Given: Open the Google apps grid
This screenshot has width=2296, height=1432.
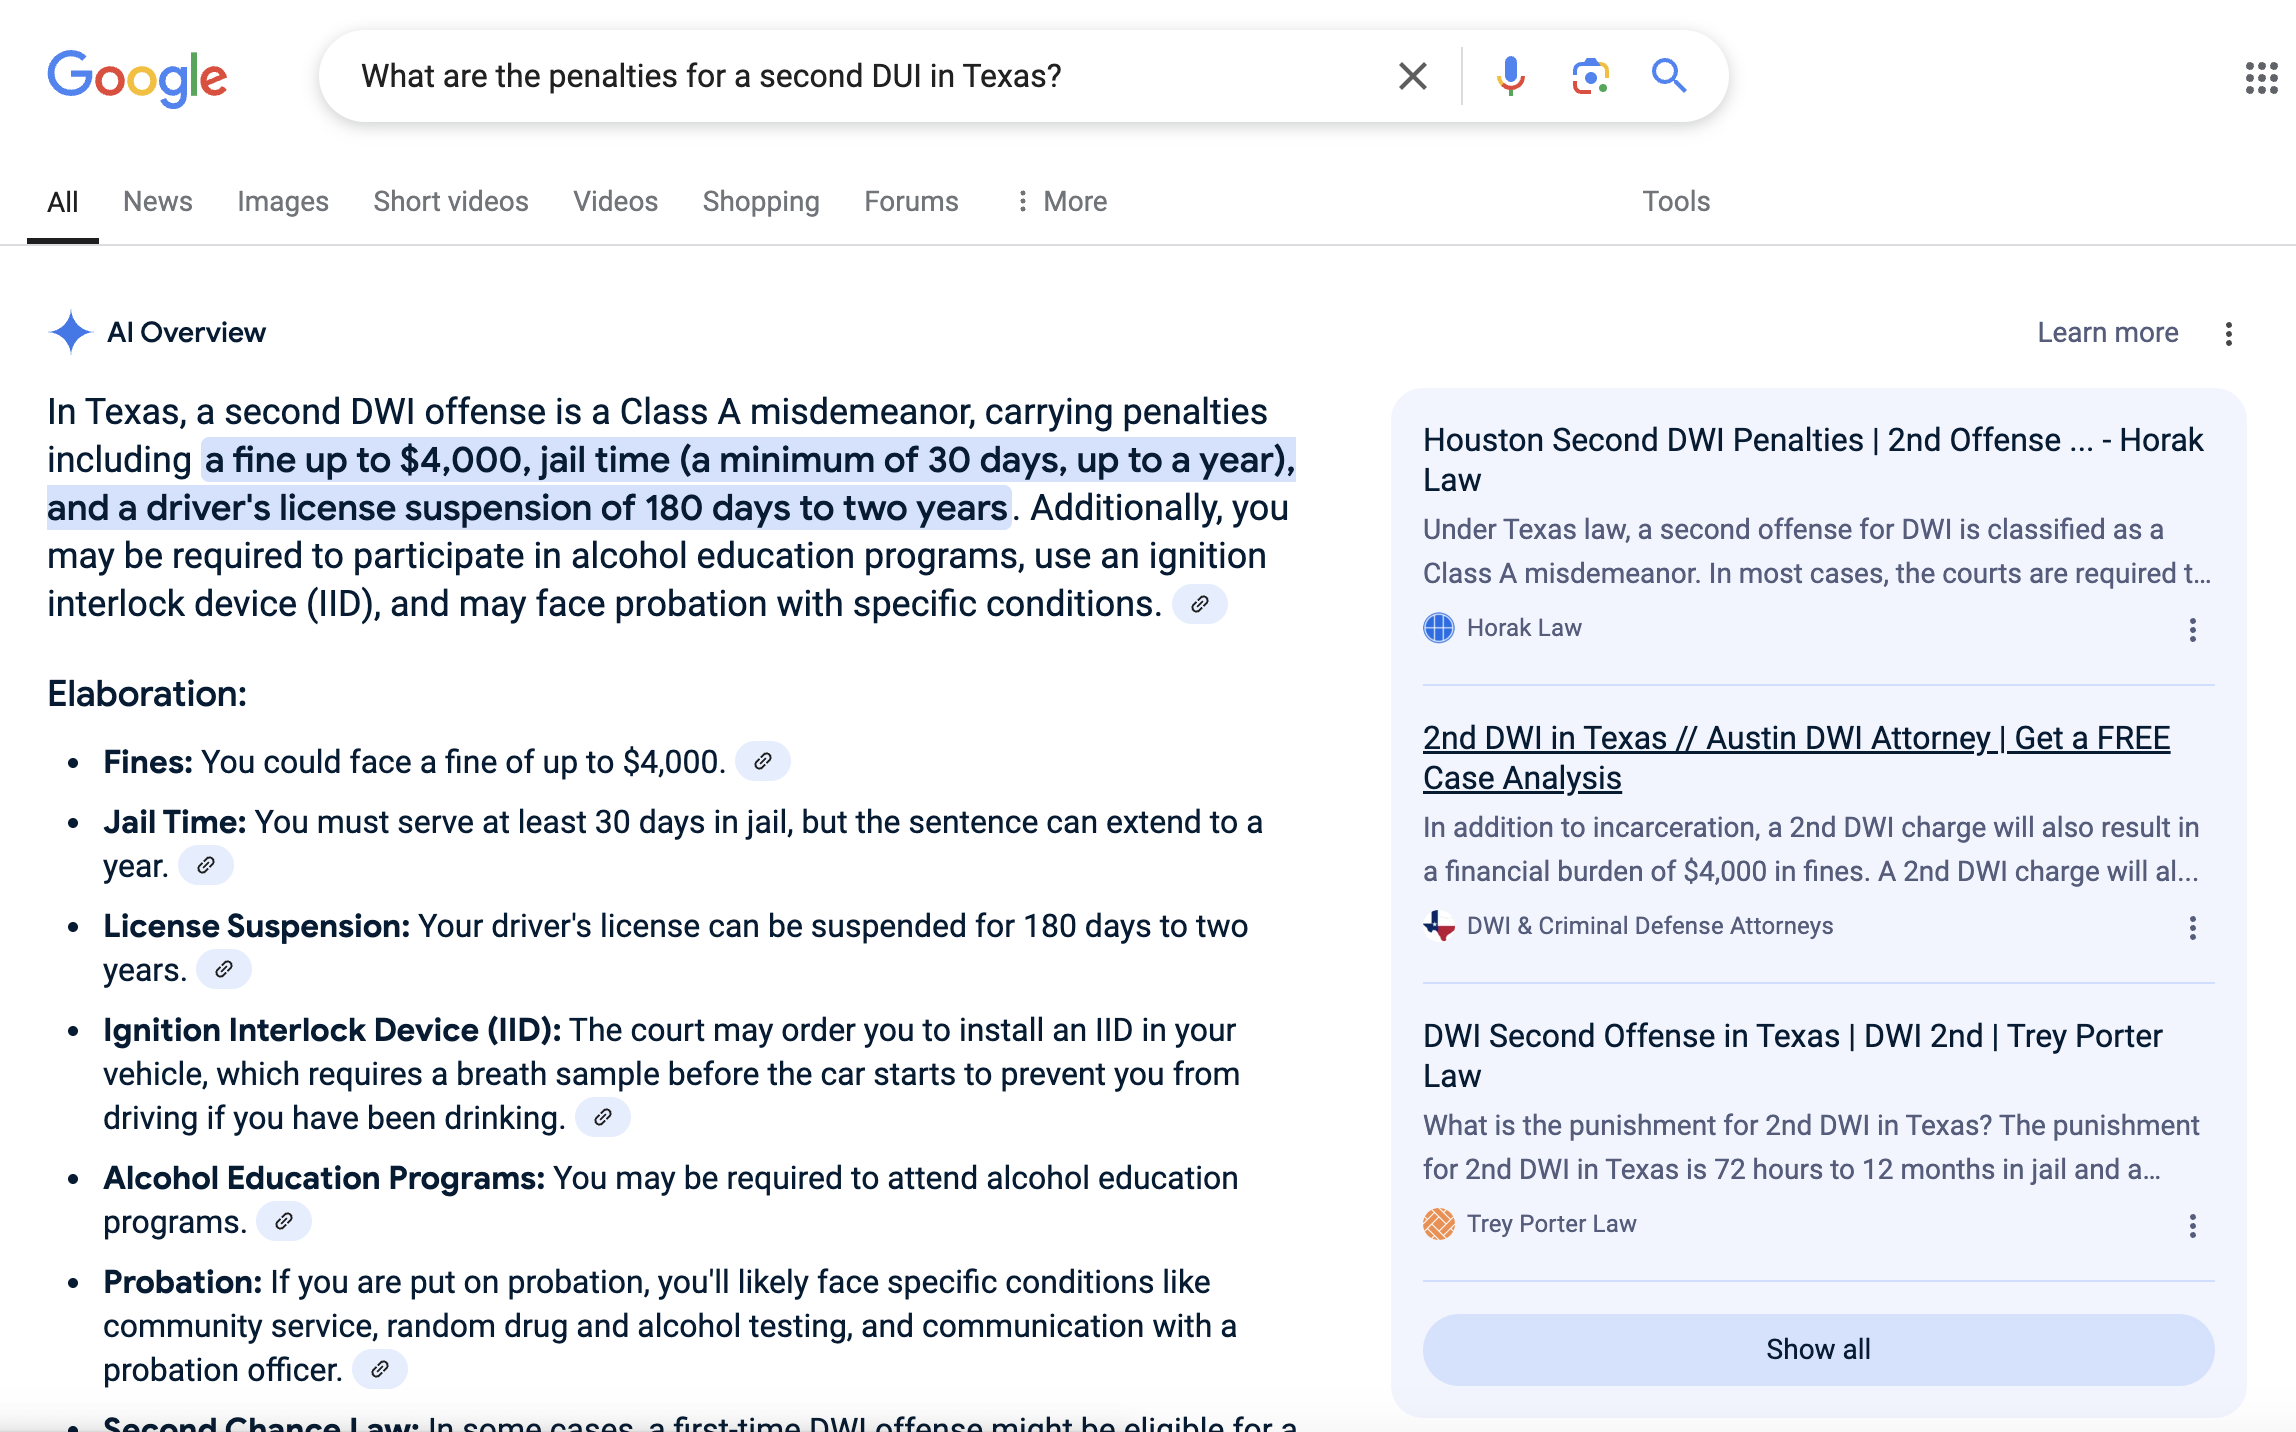Looking at the screenshot, I should [2261, 77].
